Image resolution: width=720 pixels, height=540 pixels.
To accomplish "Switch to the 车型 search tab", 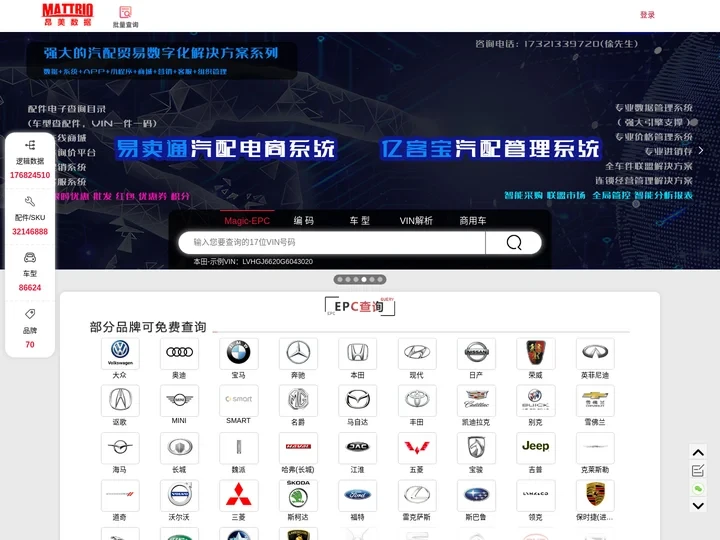I will tap(360, 221).
